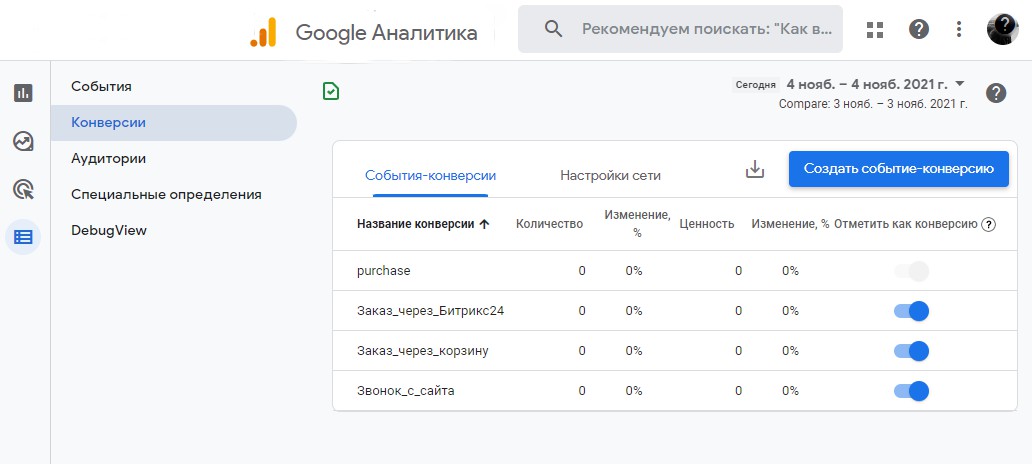Screen dimensions: 1032x464
Task: Open the Reports icon in left sidebar
Action: 23,93
